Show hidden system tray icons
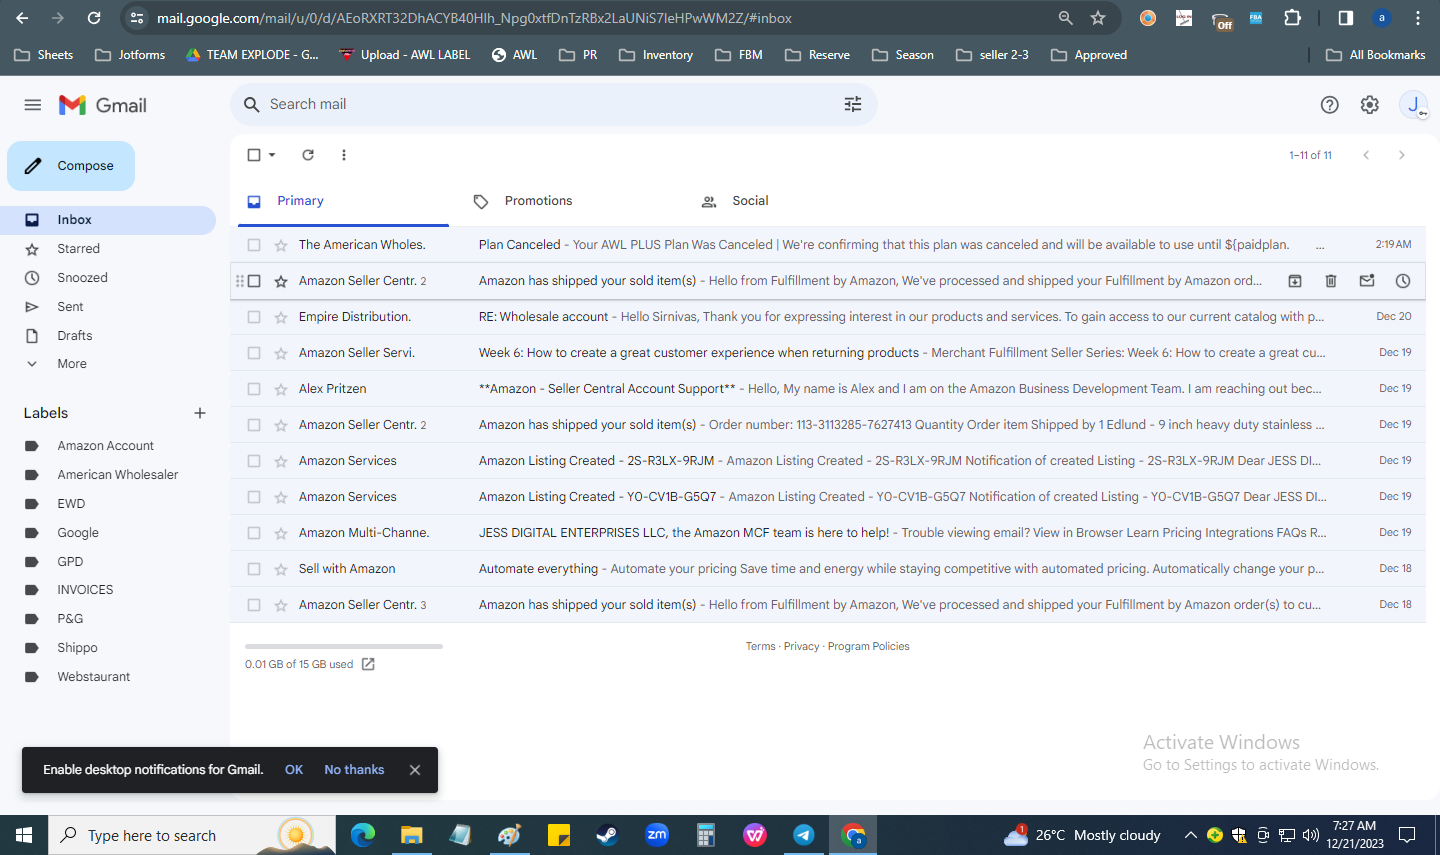The image size is (1440, 855). click(1190, 835)
